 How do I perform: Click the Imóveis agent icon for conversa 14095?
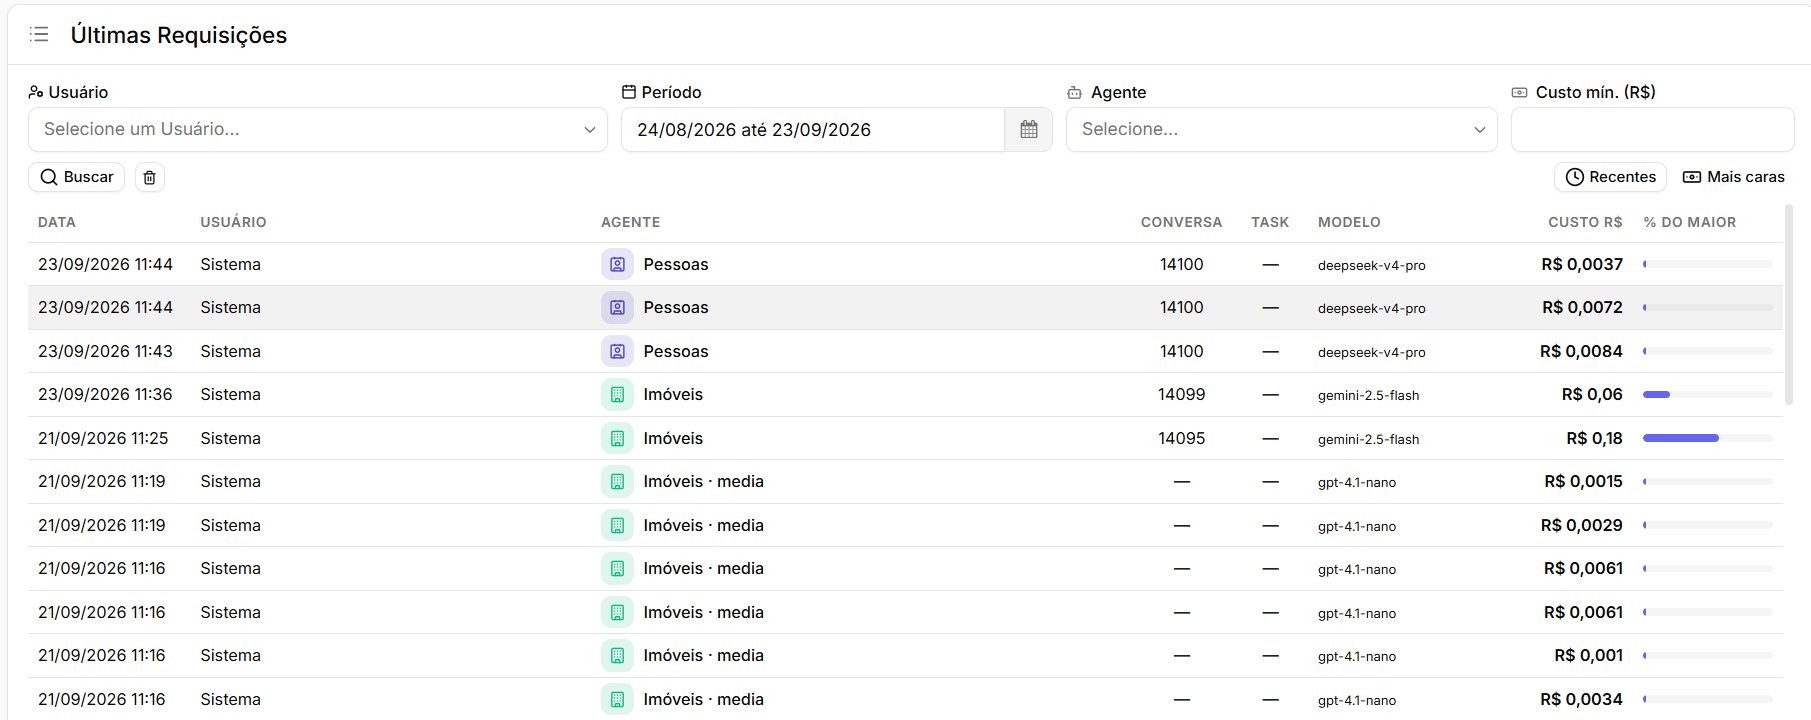tap(617, 439)
